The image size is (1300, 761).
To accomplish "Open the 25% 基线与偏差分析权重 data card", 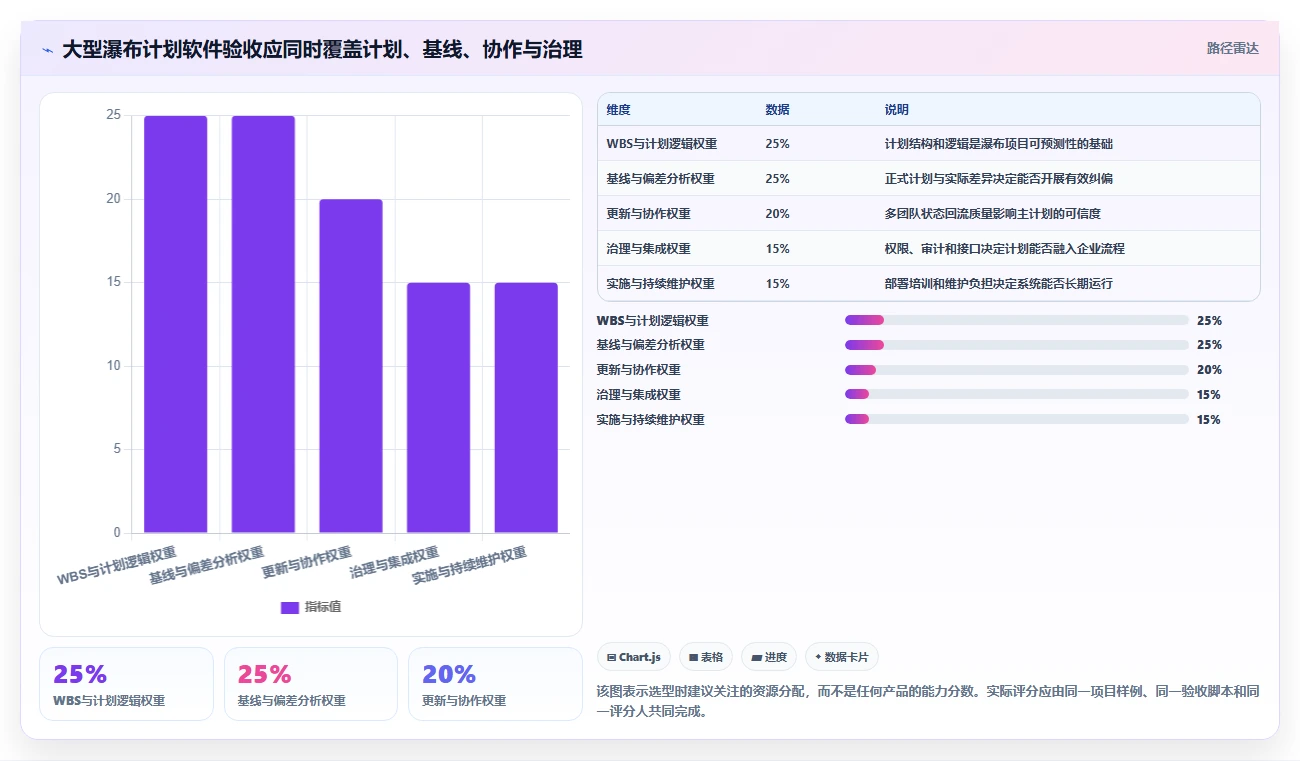I will pos(311,684).
